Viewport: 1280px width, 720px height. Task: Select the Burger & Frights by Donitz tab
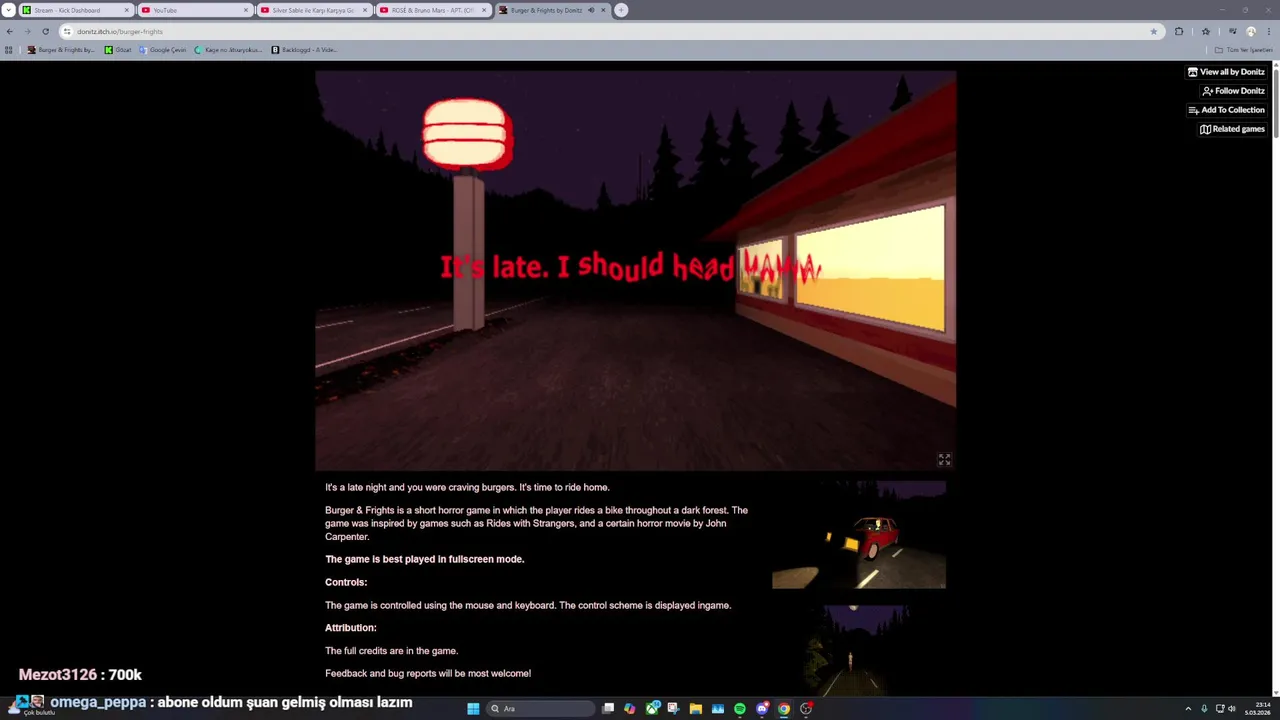[x=552, y=10]
